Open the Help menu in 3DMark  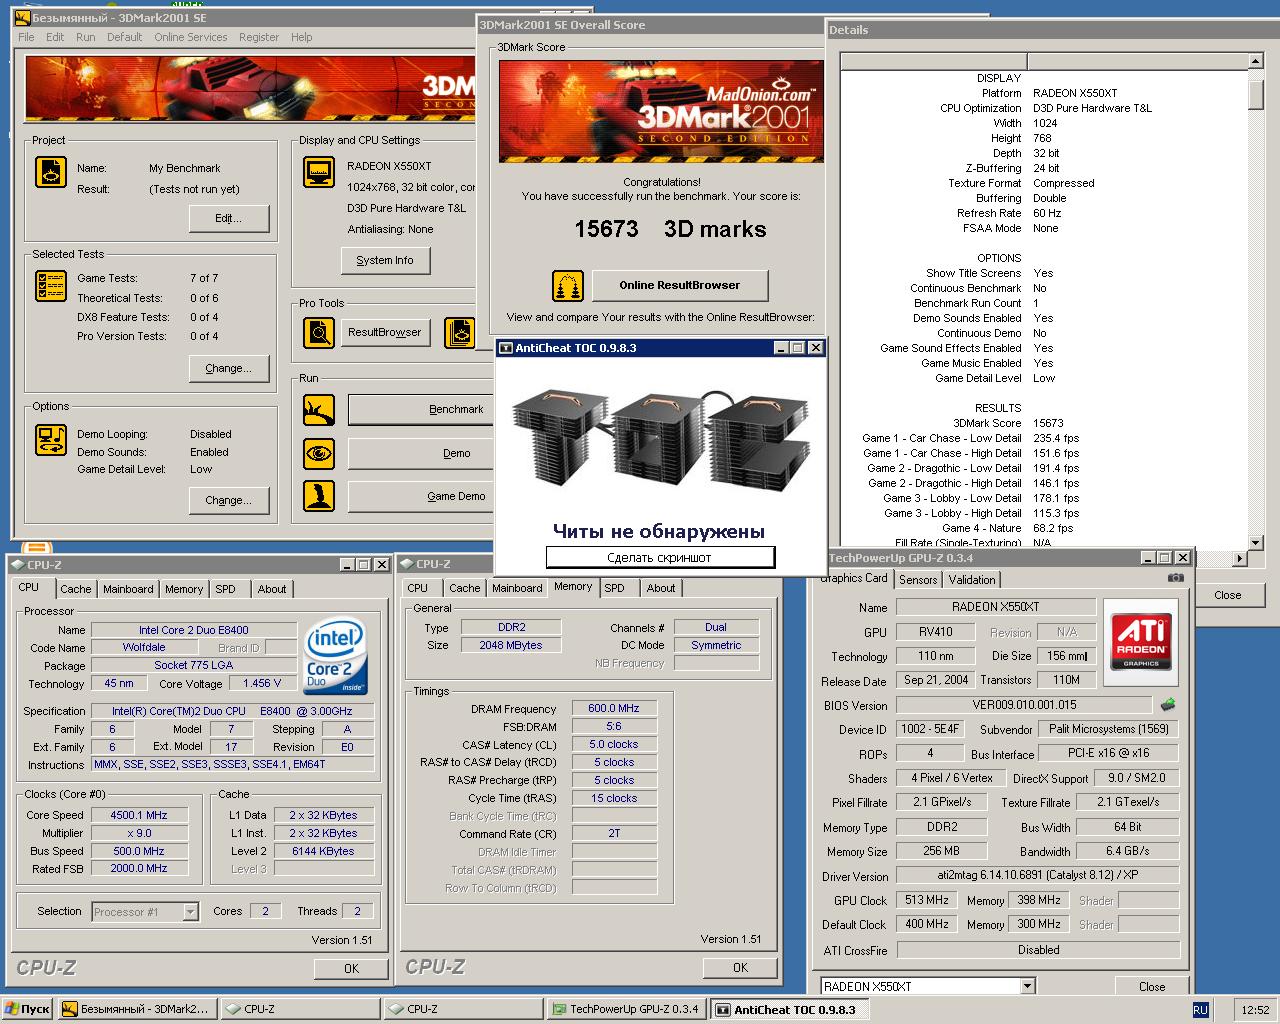(x=302, y=37)
